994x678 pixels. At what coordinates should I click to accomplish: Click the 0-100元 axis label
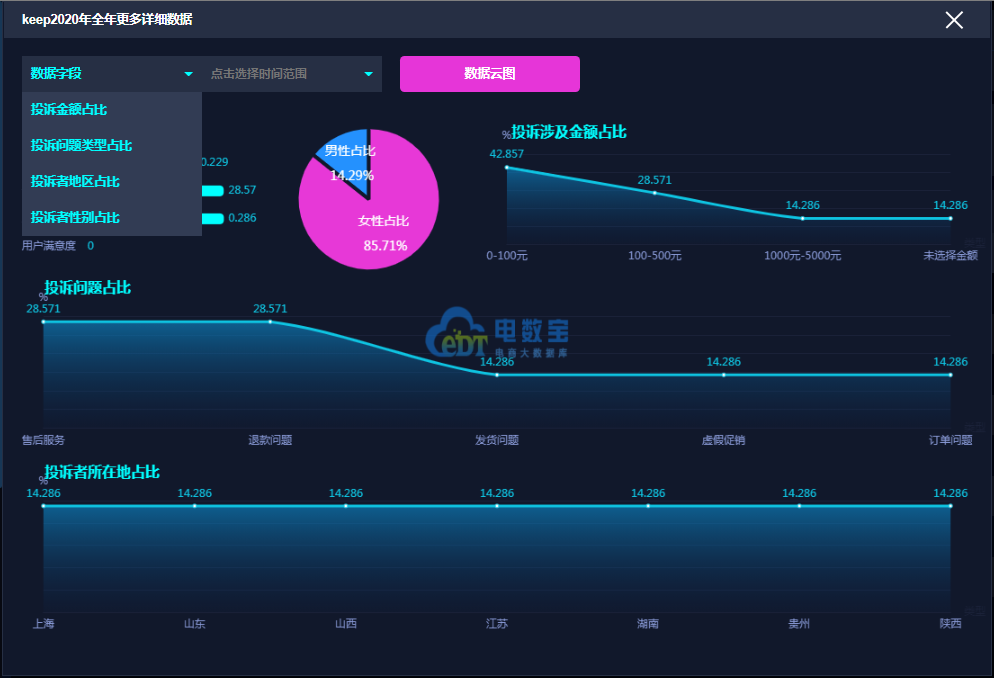point(507,255)
